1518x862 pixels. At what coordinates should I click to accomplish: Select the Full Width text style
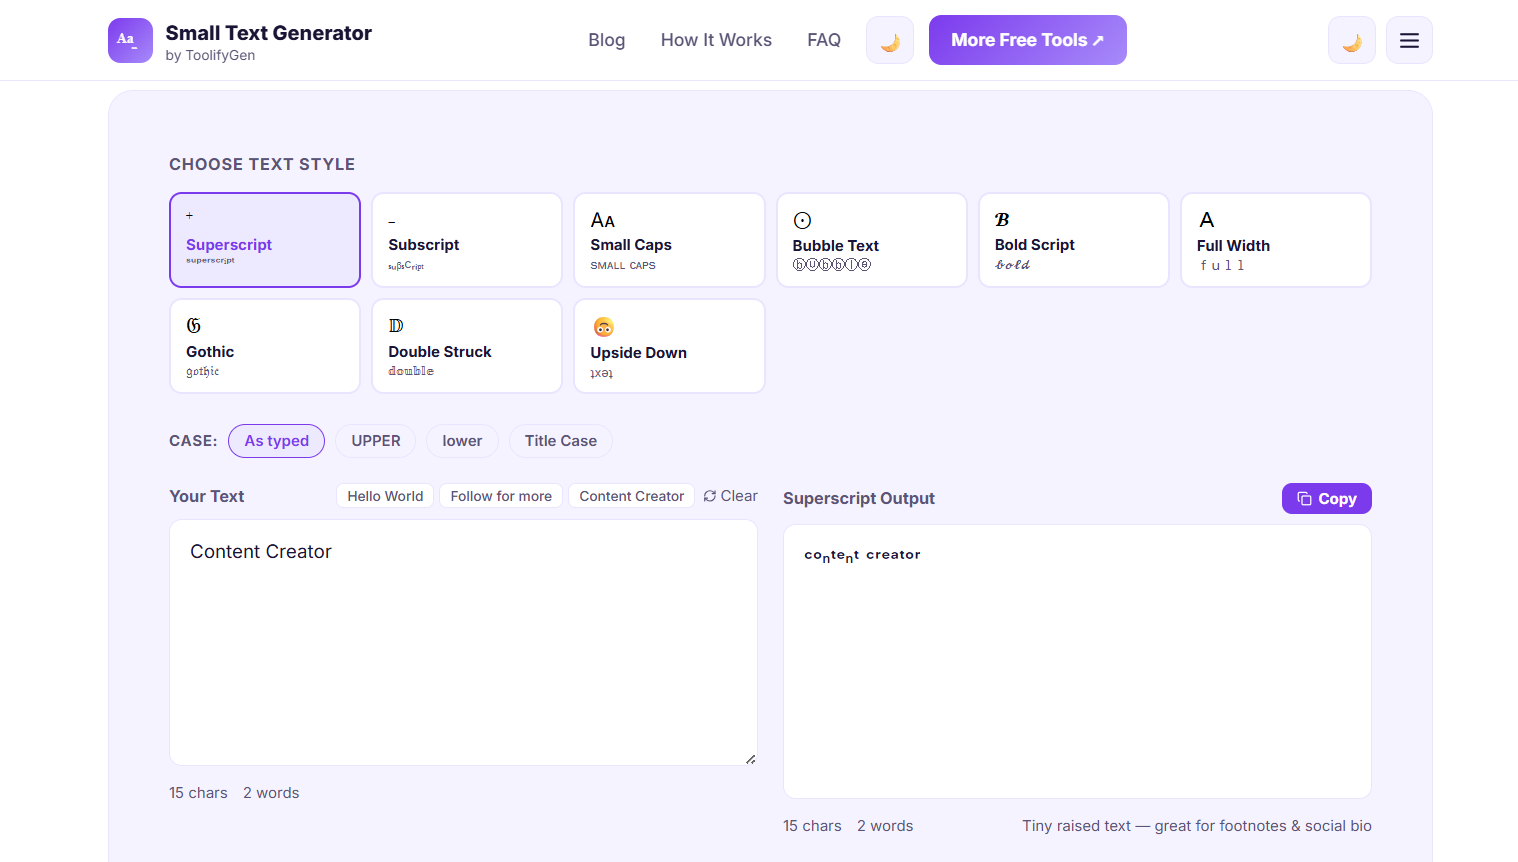pos(1275,240)
